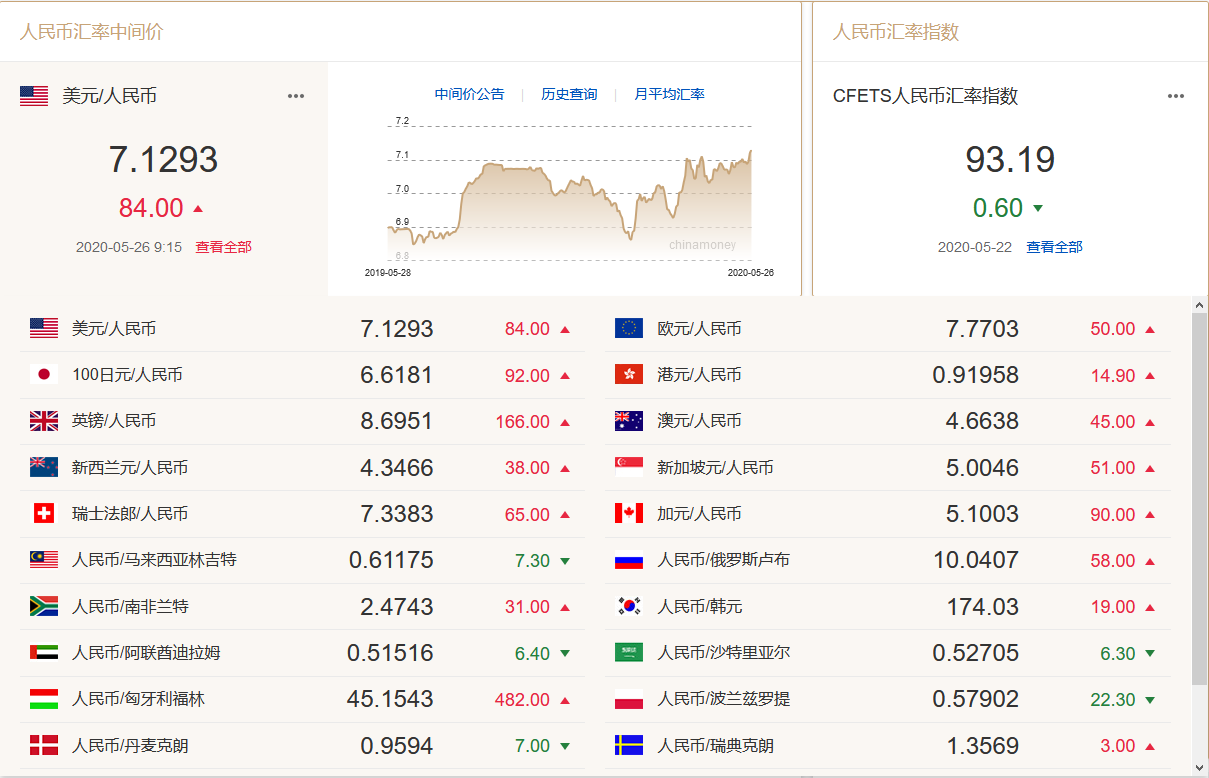The image size is (1209, 778).
Task: Click the Japan flag icon
Action: 44,375
